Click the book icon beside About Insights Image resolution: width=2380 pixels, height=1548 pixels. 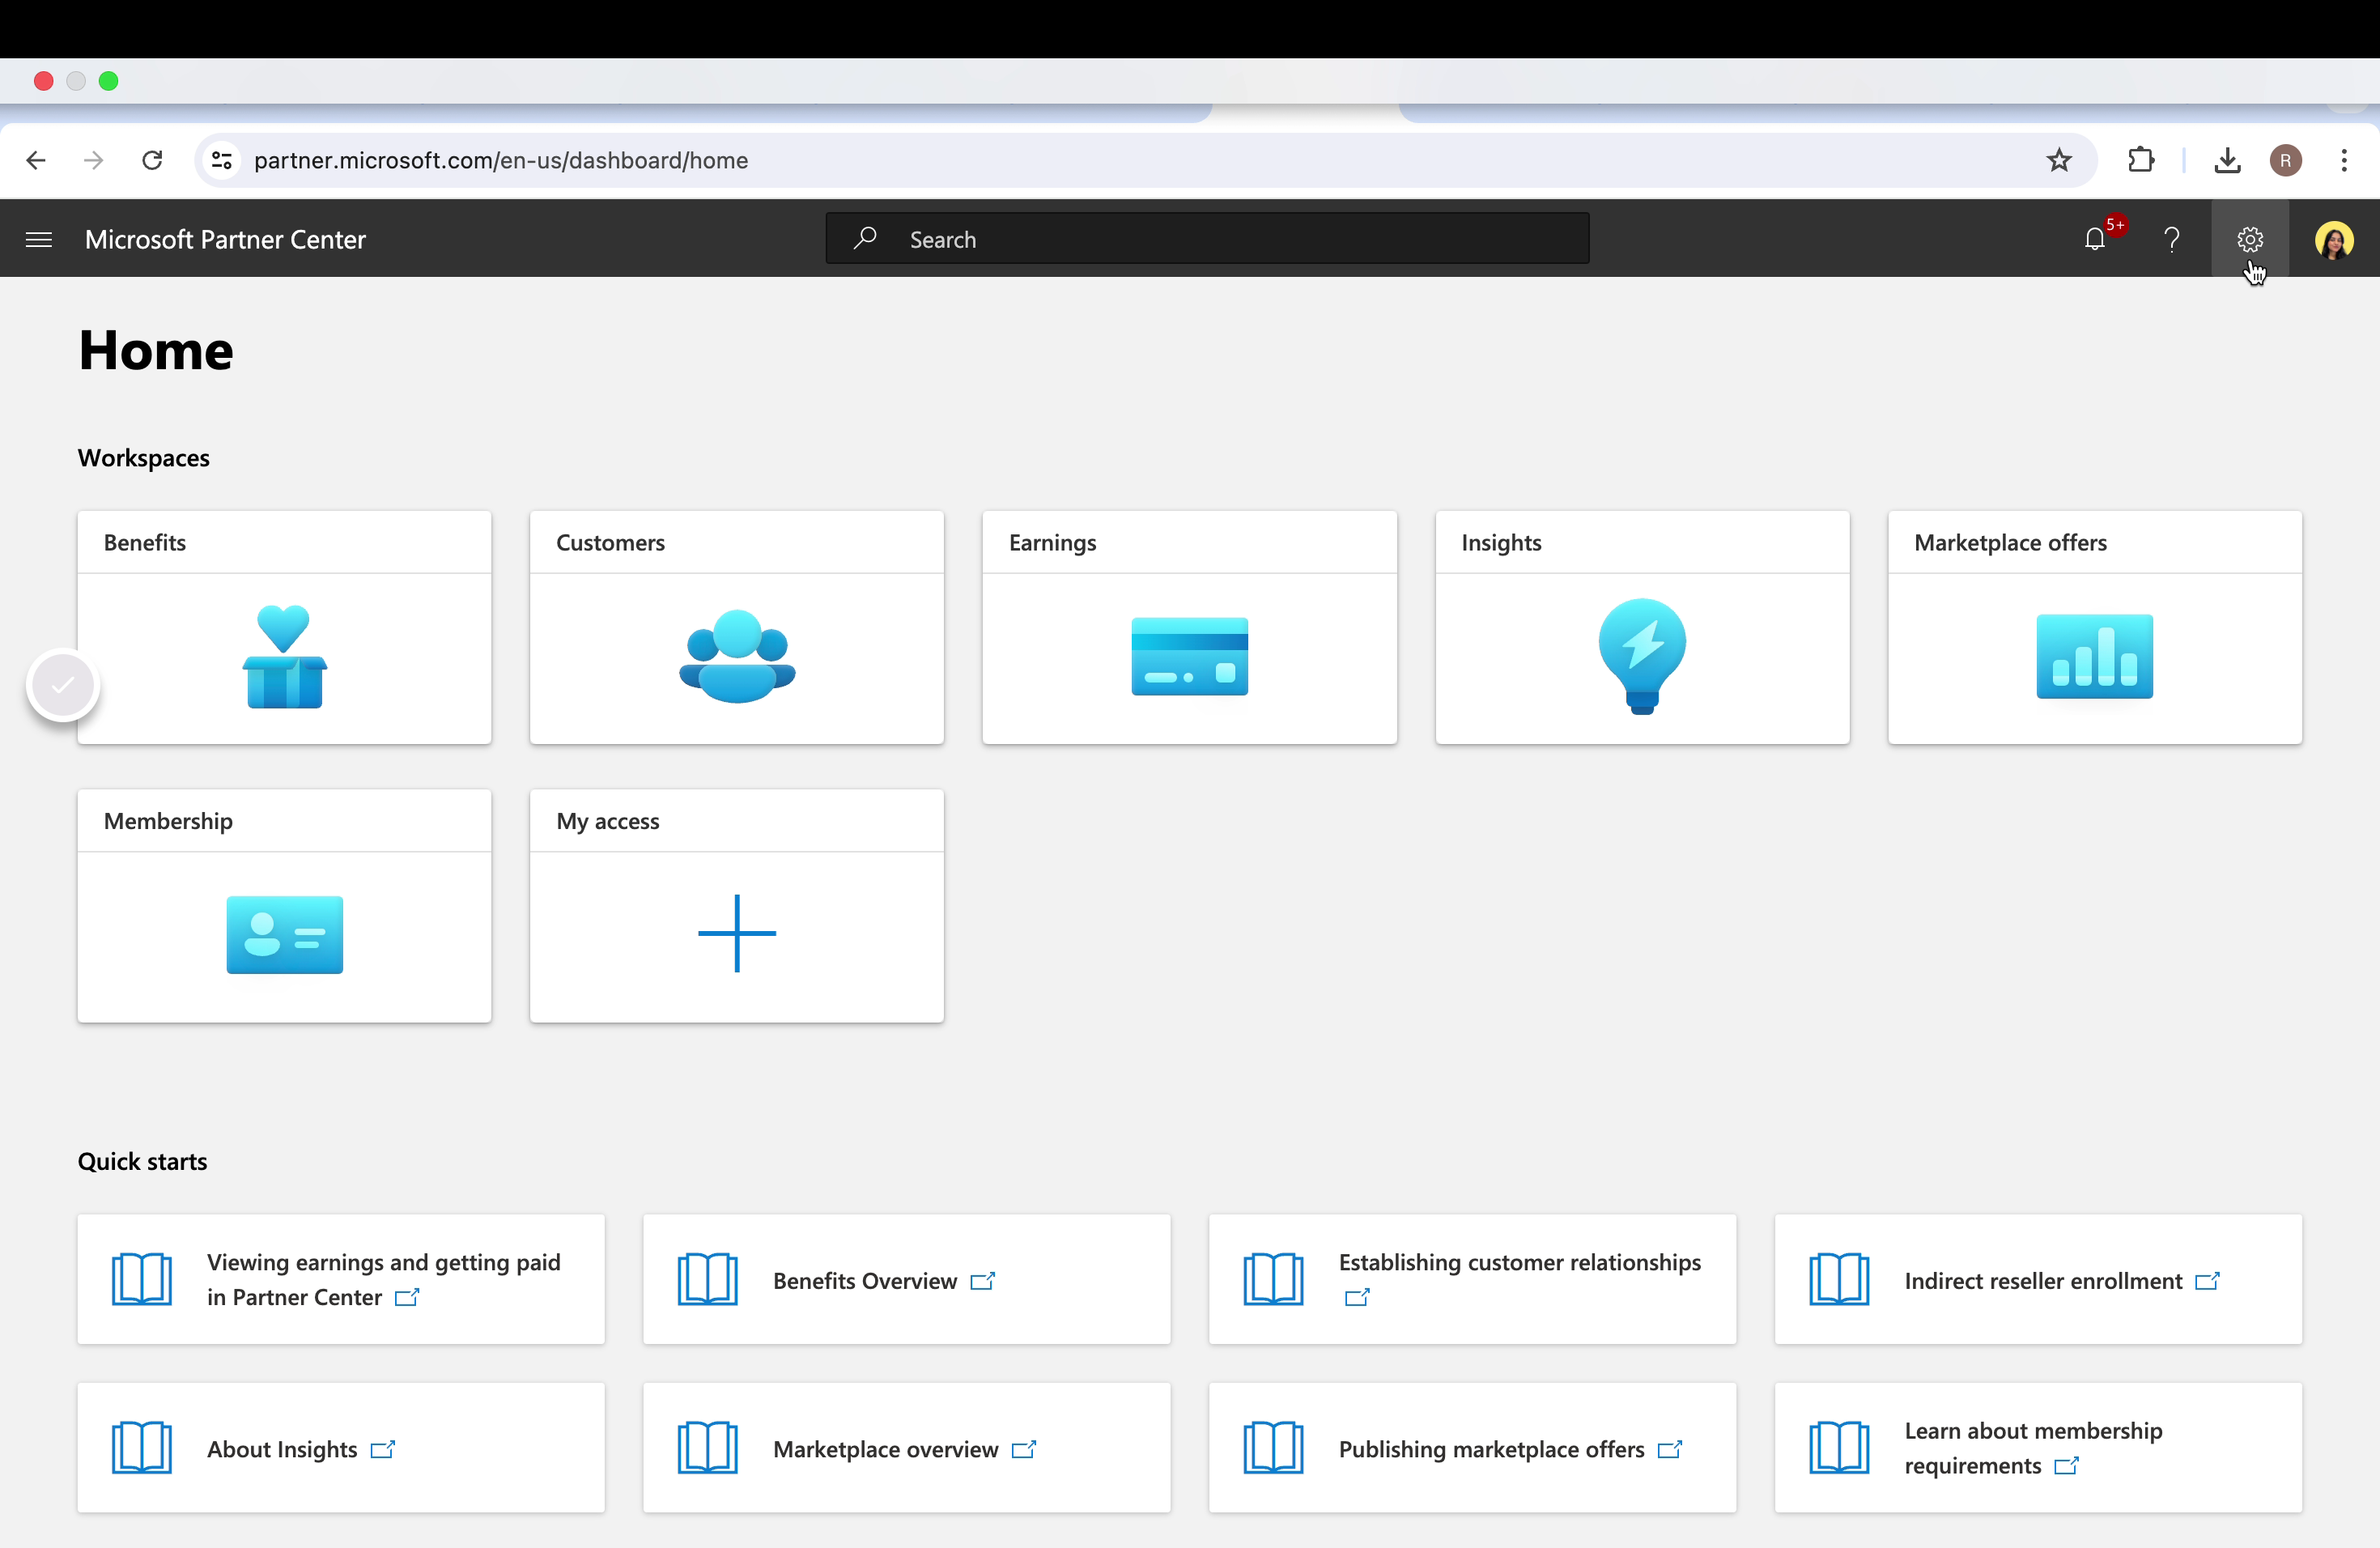click(x=141, y=1448)
